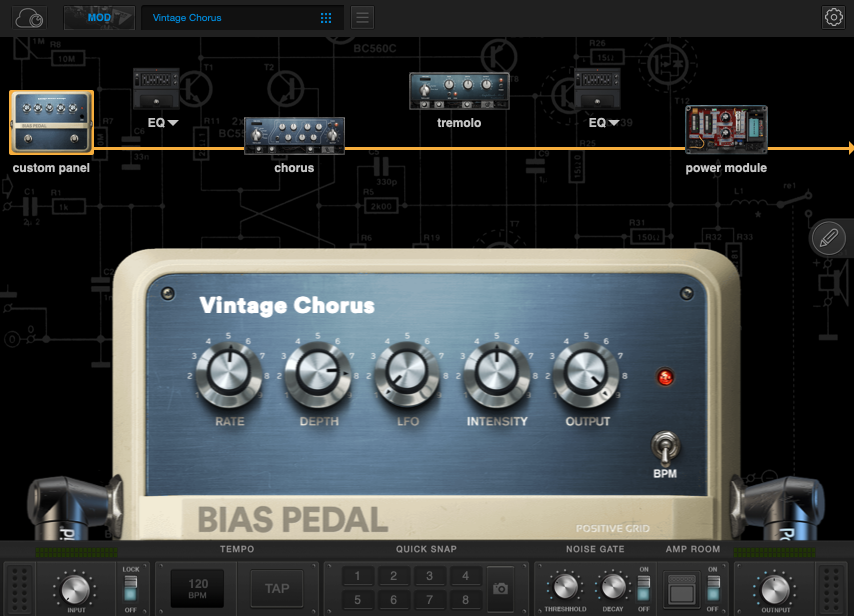
Task: Click the 120 BPM tempo display
Action: (197, 588)
